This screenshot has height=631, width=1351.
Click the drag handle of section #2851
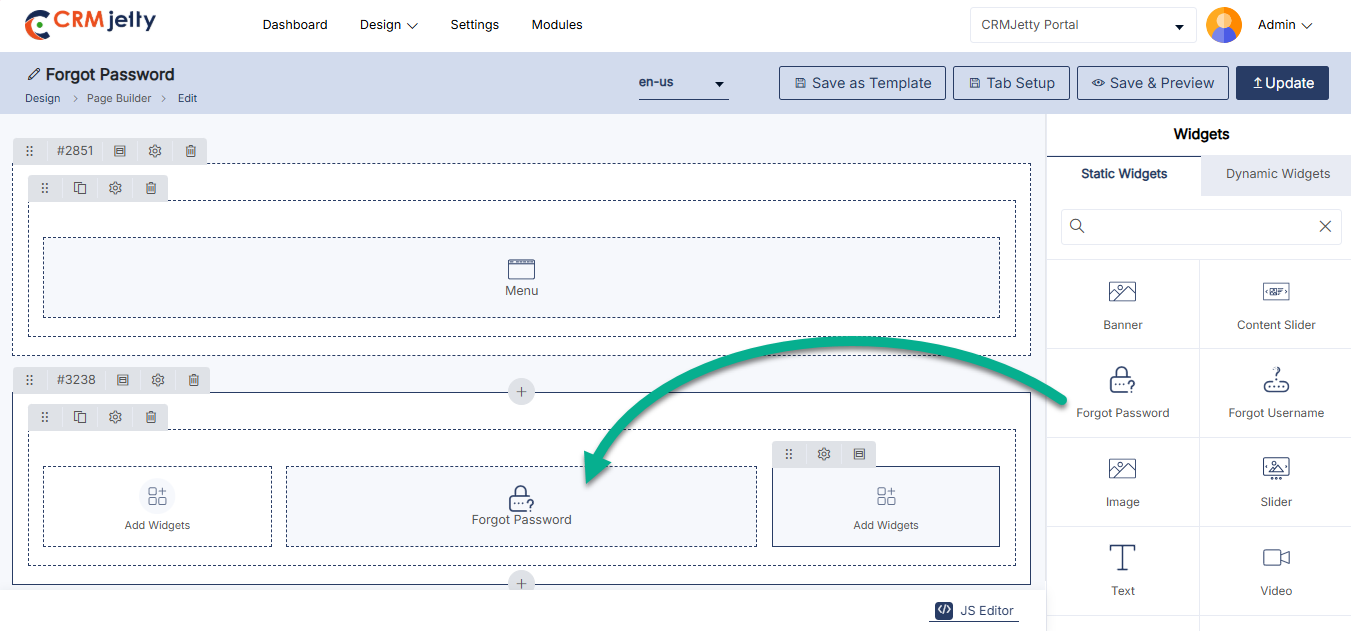[30, 151]
